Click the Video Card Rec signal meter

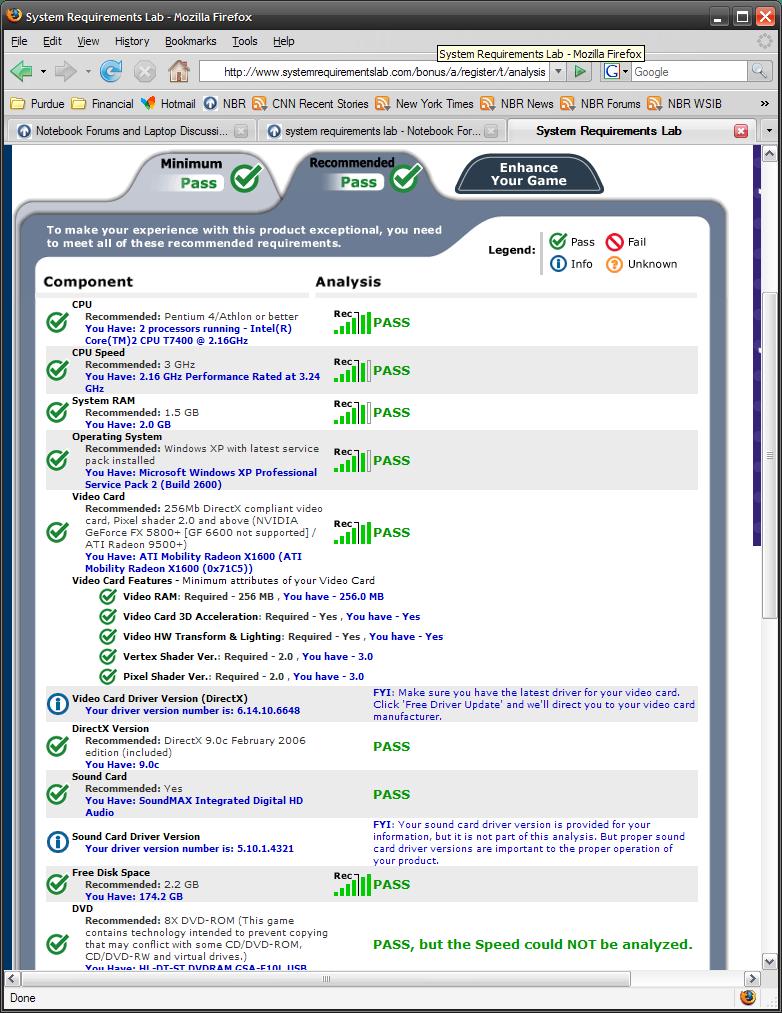[x=352, y=532]
